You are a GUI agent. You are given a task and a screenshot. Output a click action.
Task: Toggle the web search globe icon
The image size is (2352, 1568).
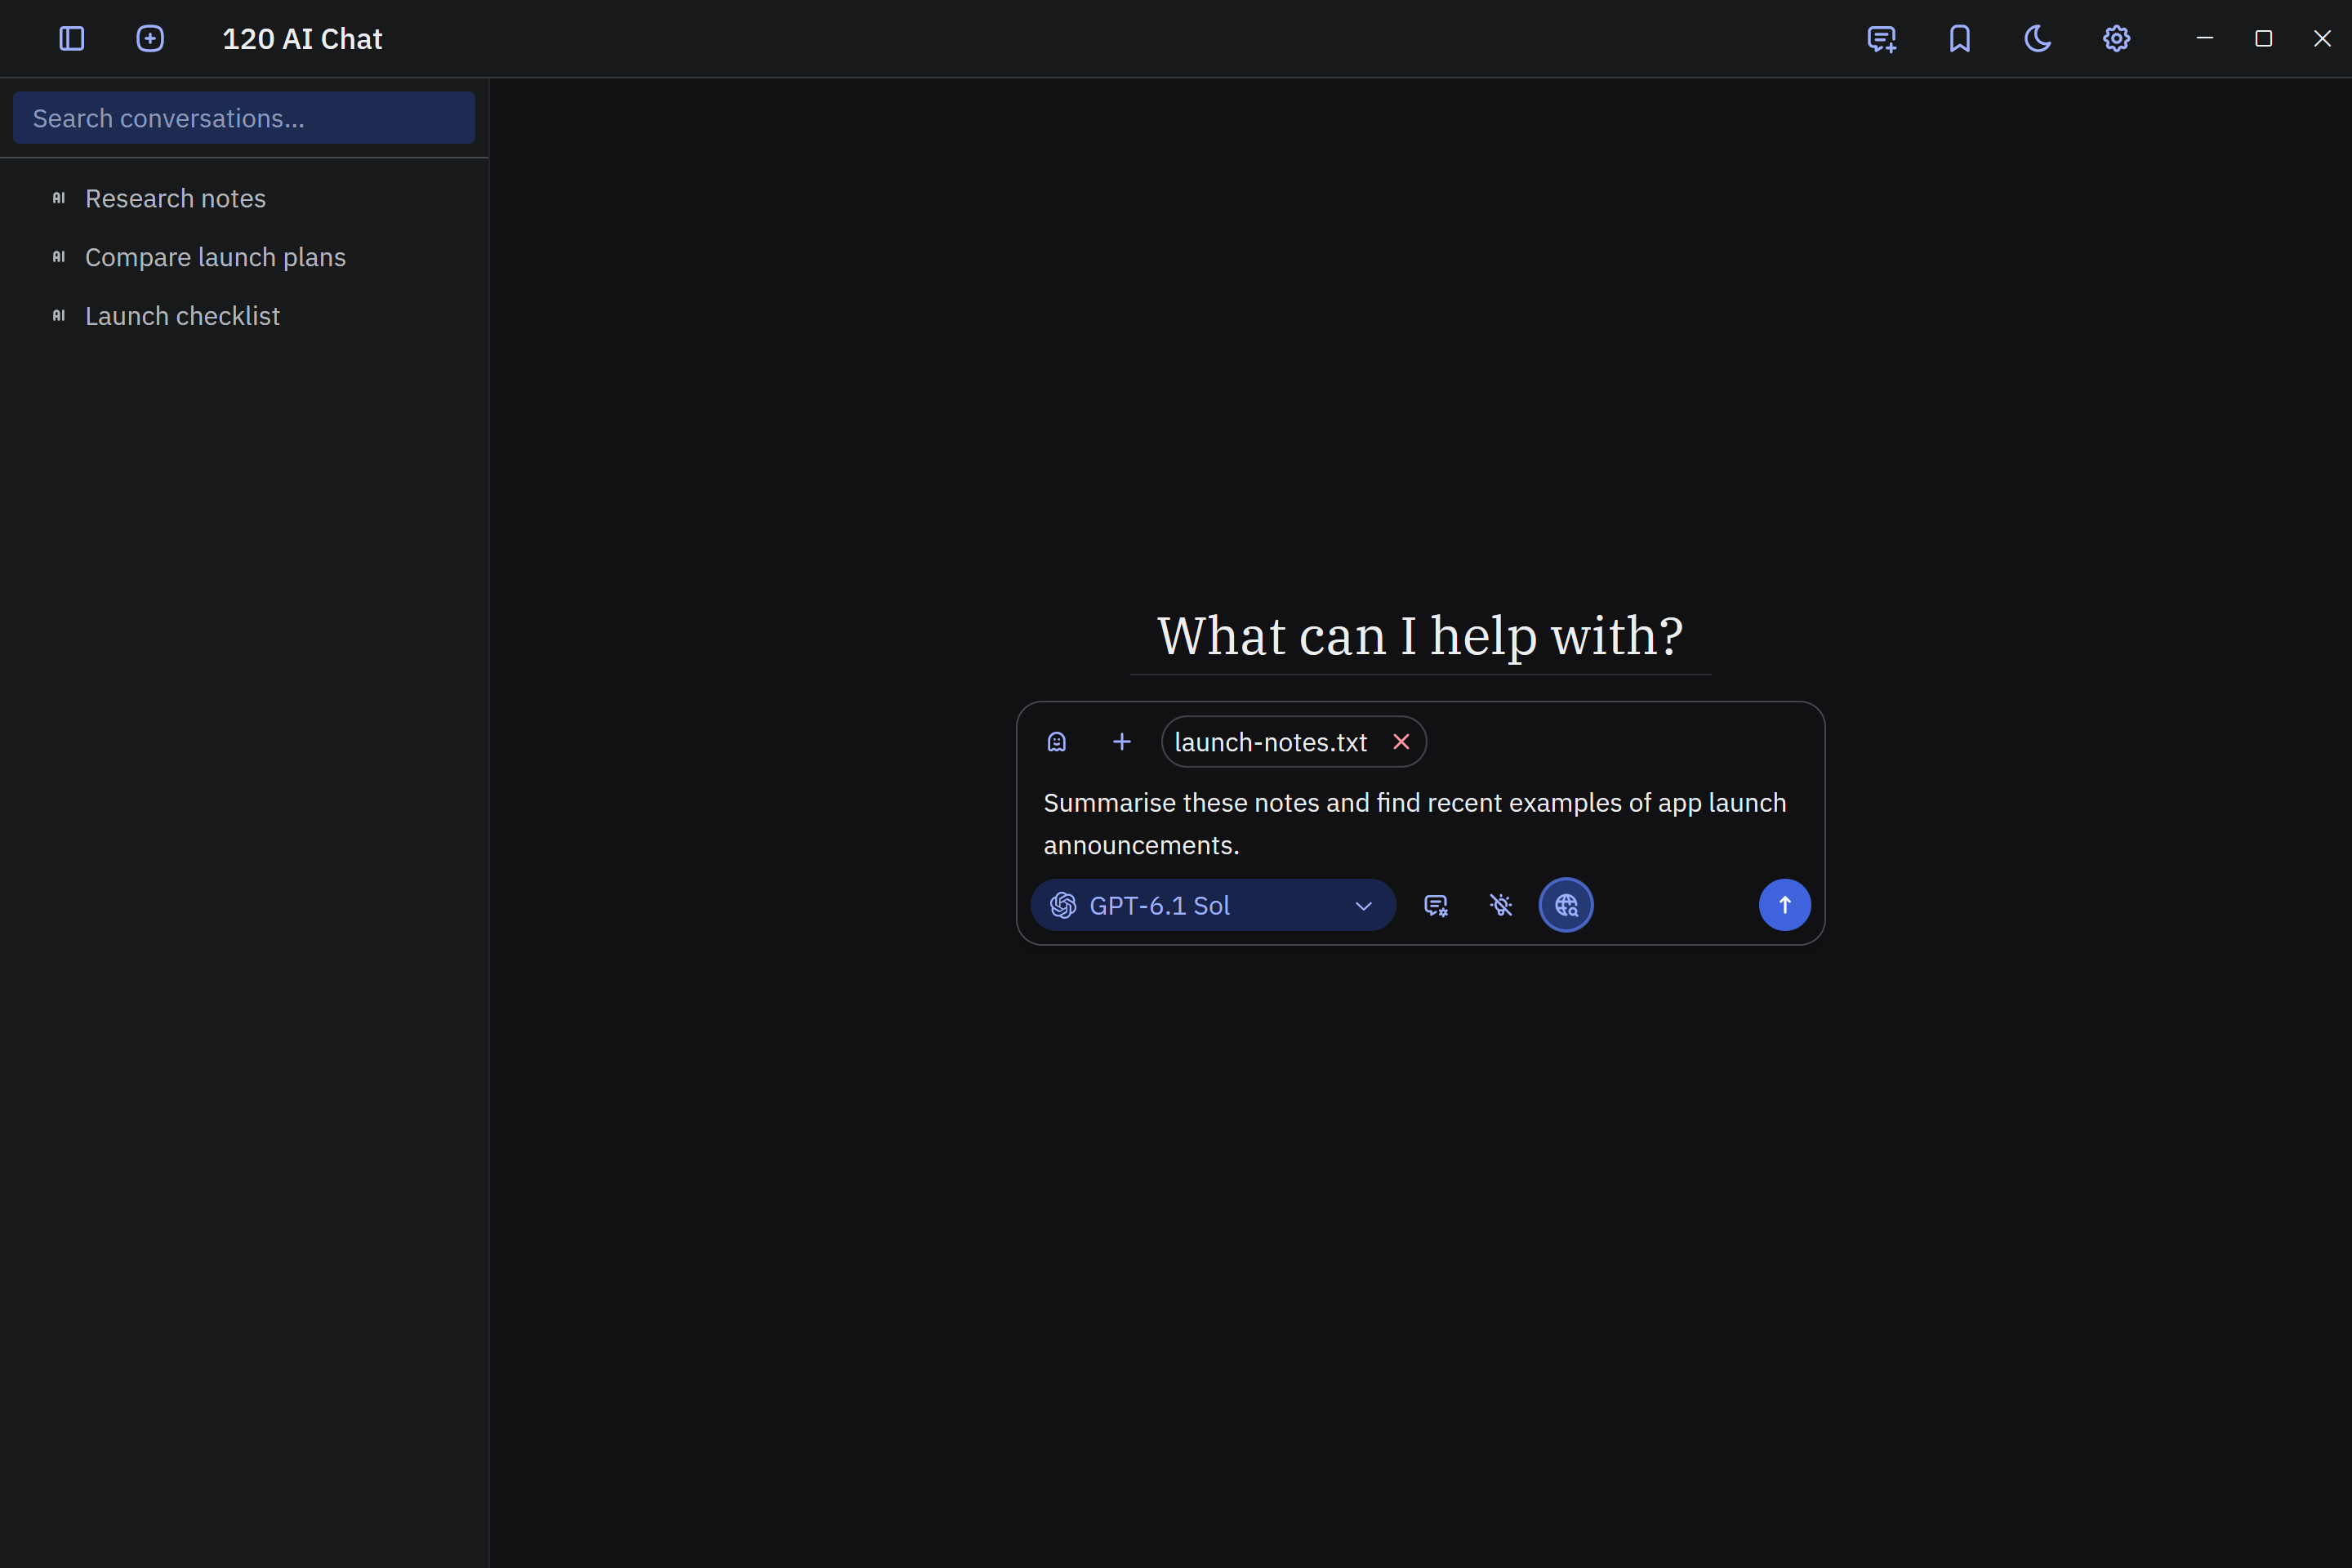[x=1566, y=905]
